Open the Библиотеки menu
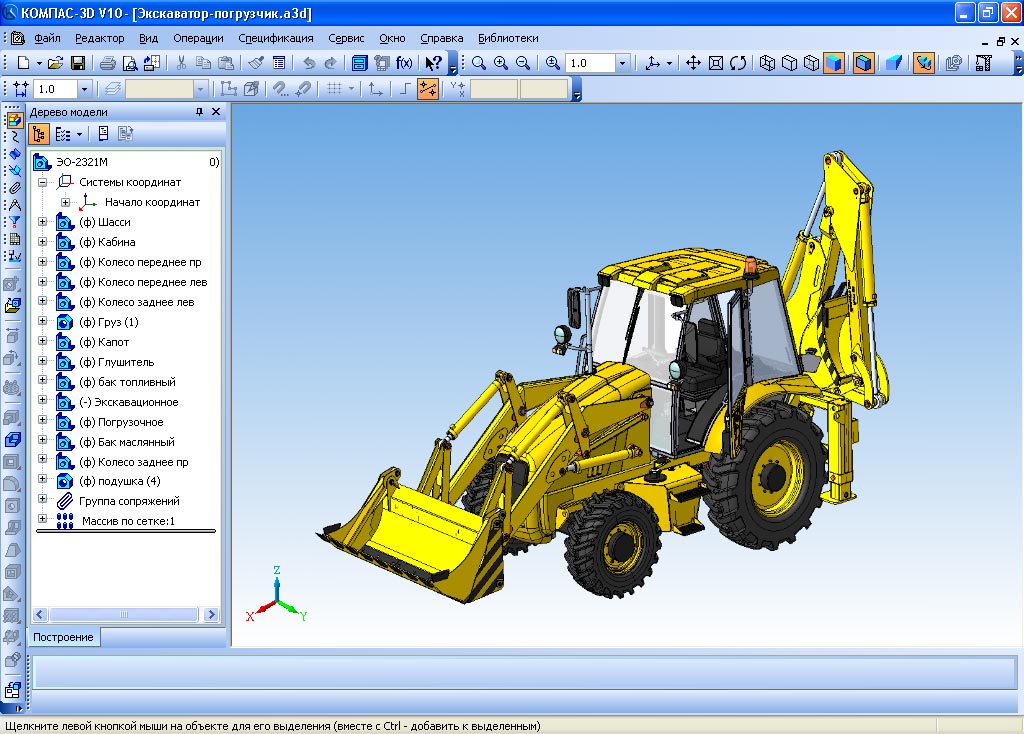 (x=508, y=38)
